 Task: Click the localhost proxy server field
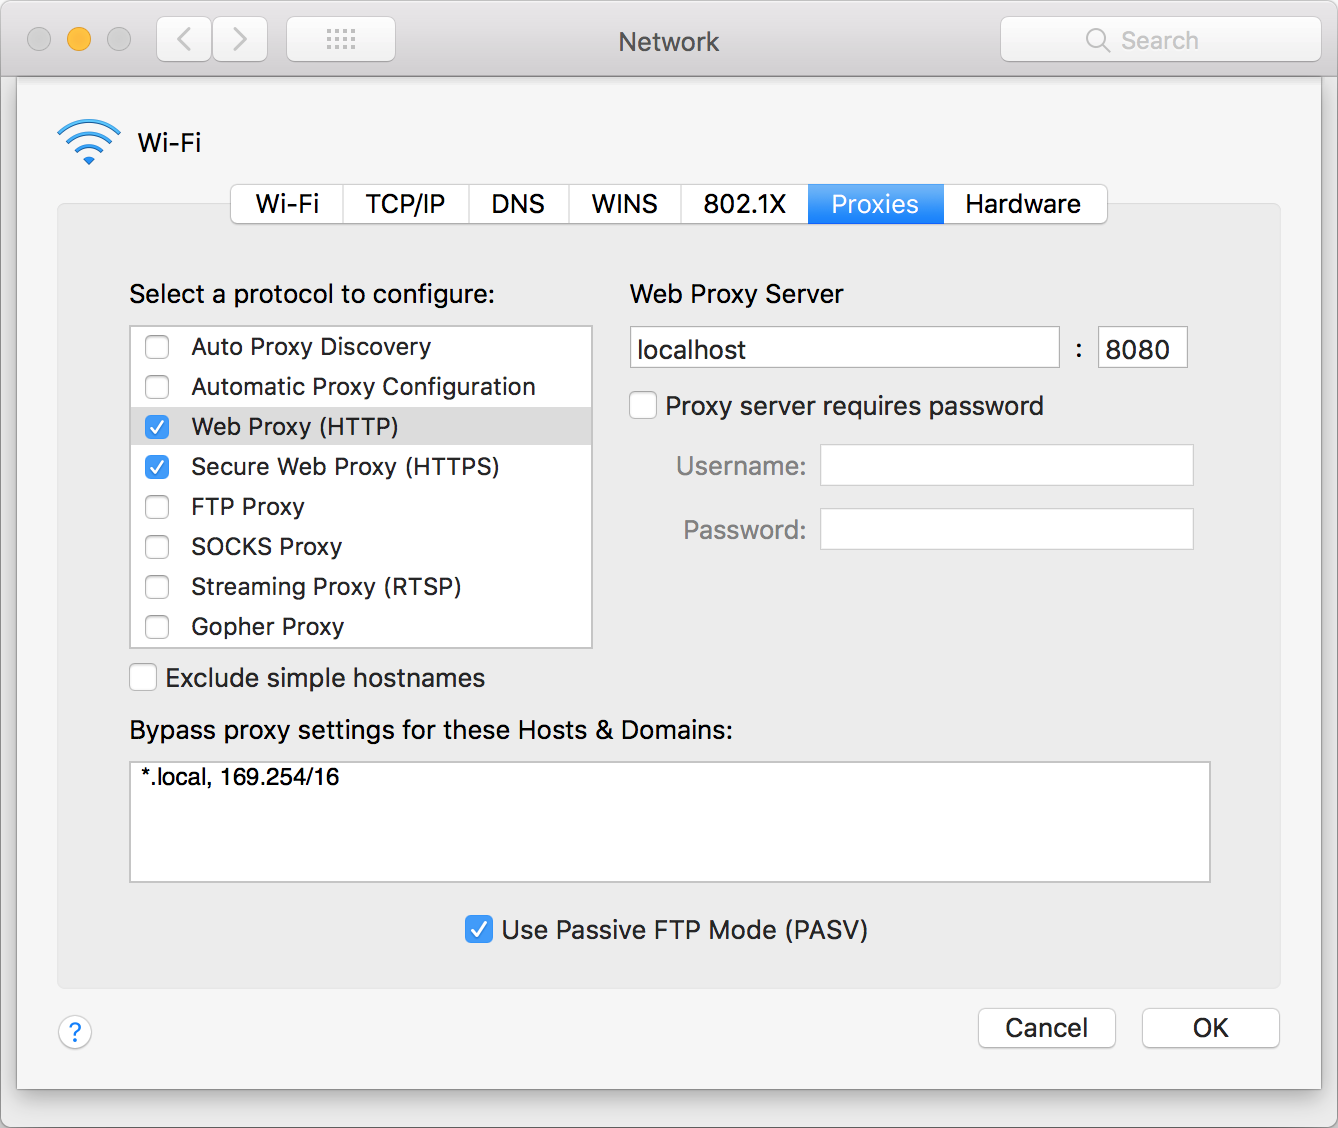(844, 349)
